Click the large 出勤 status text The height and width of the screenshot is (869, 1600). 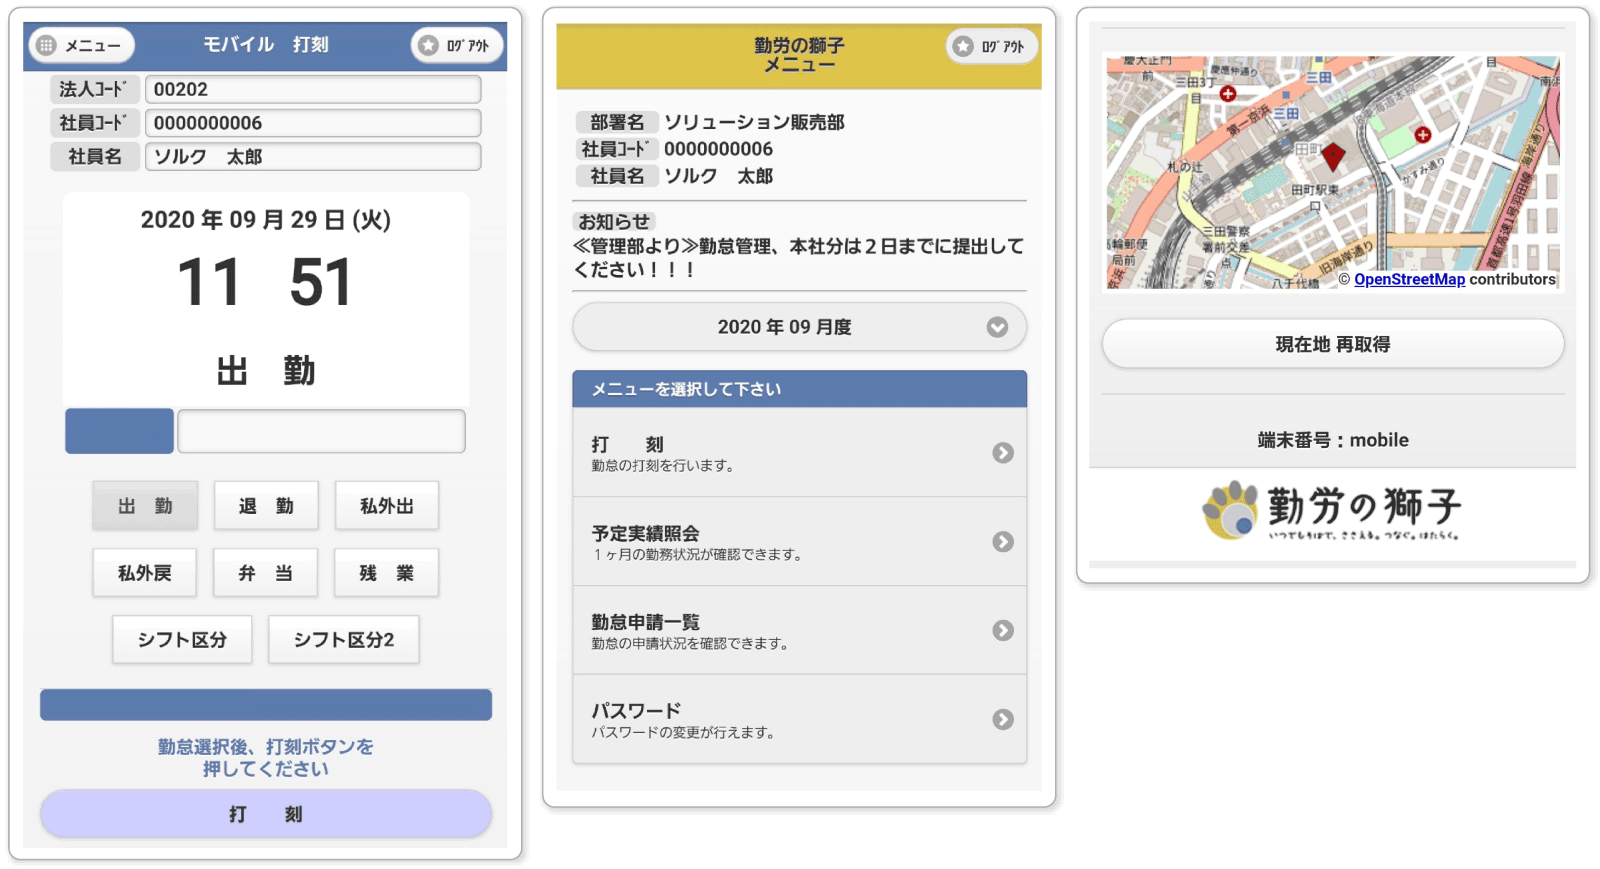coord(266,371)
